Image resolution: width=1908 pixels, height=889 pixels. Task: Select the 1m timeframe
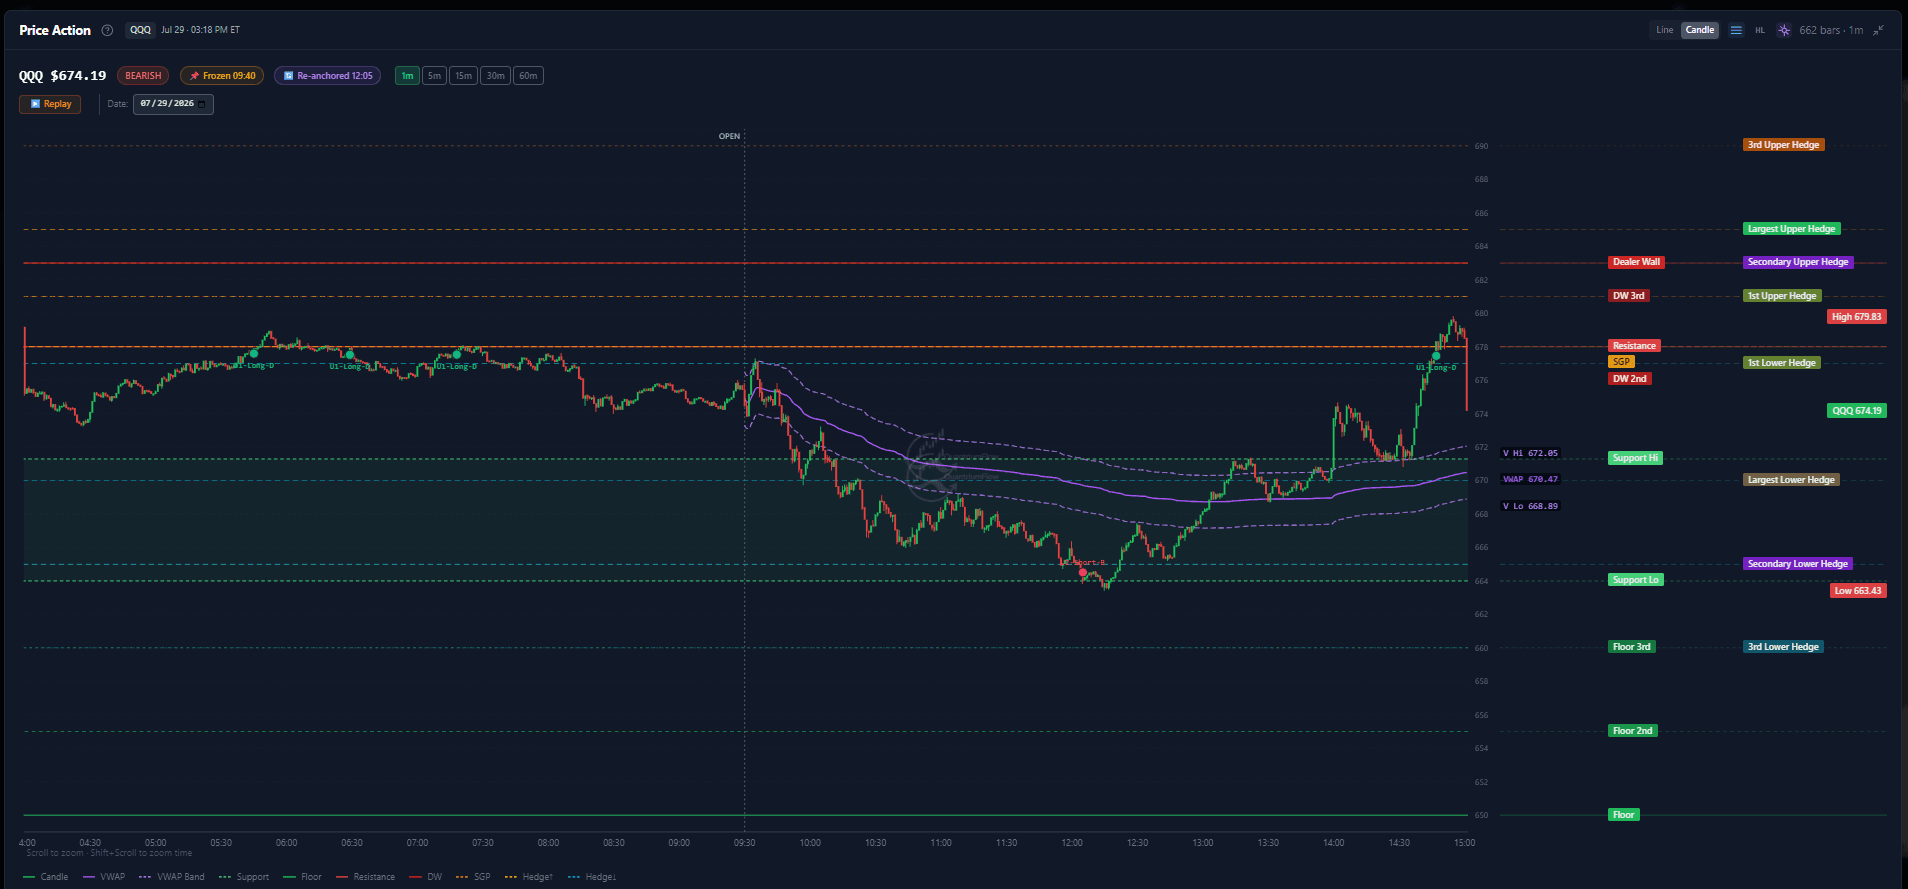(407, 76)
